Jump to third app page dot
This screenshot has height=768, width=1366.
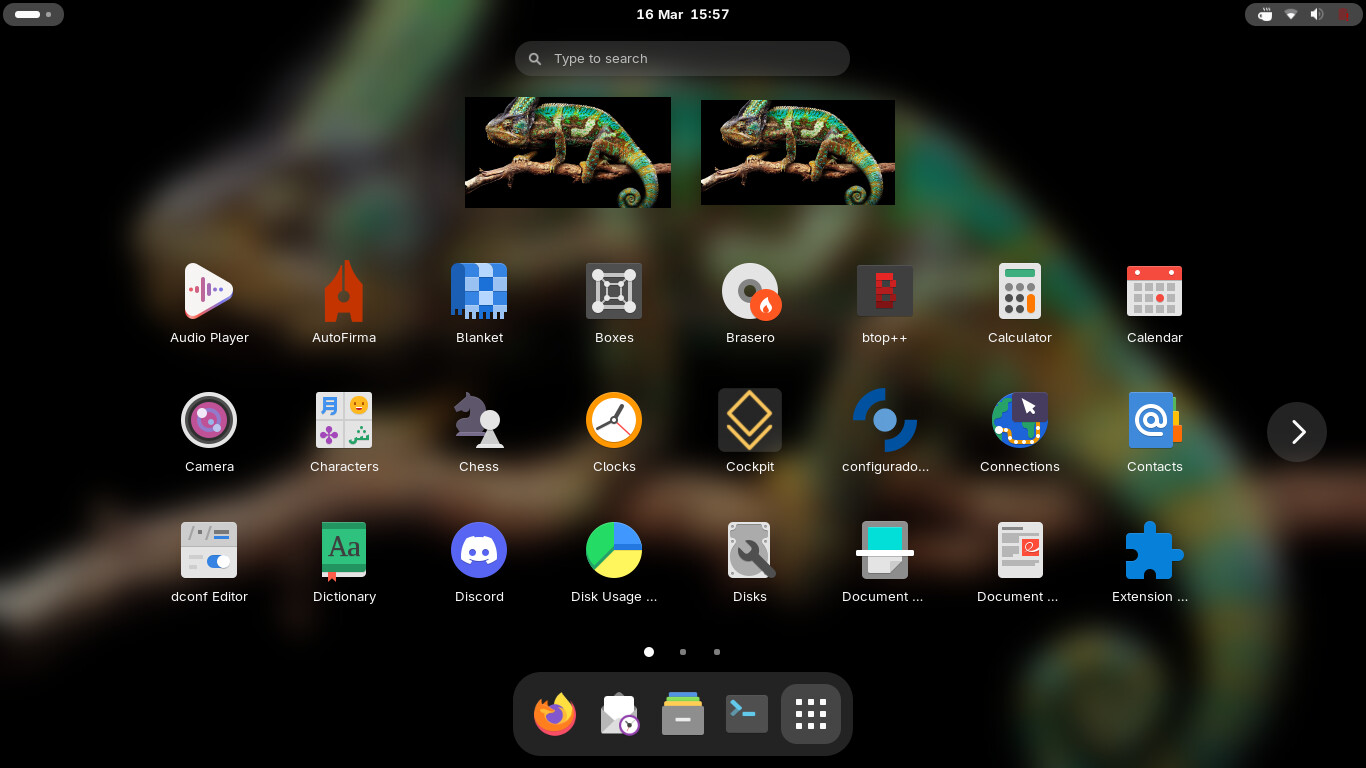[717, 652]
